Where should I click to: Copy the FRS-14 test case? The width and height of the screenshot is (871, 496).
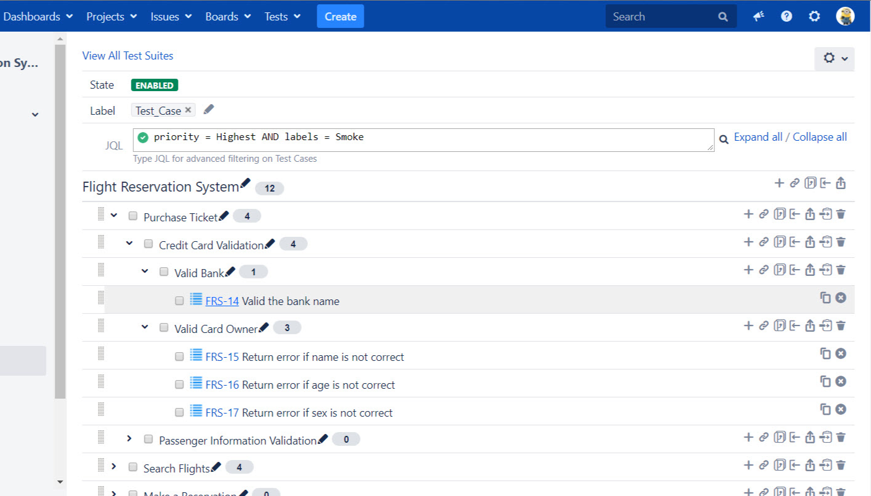[x=825, y=298]
